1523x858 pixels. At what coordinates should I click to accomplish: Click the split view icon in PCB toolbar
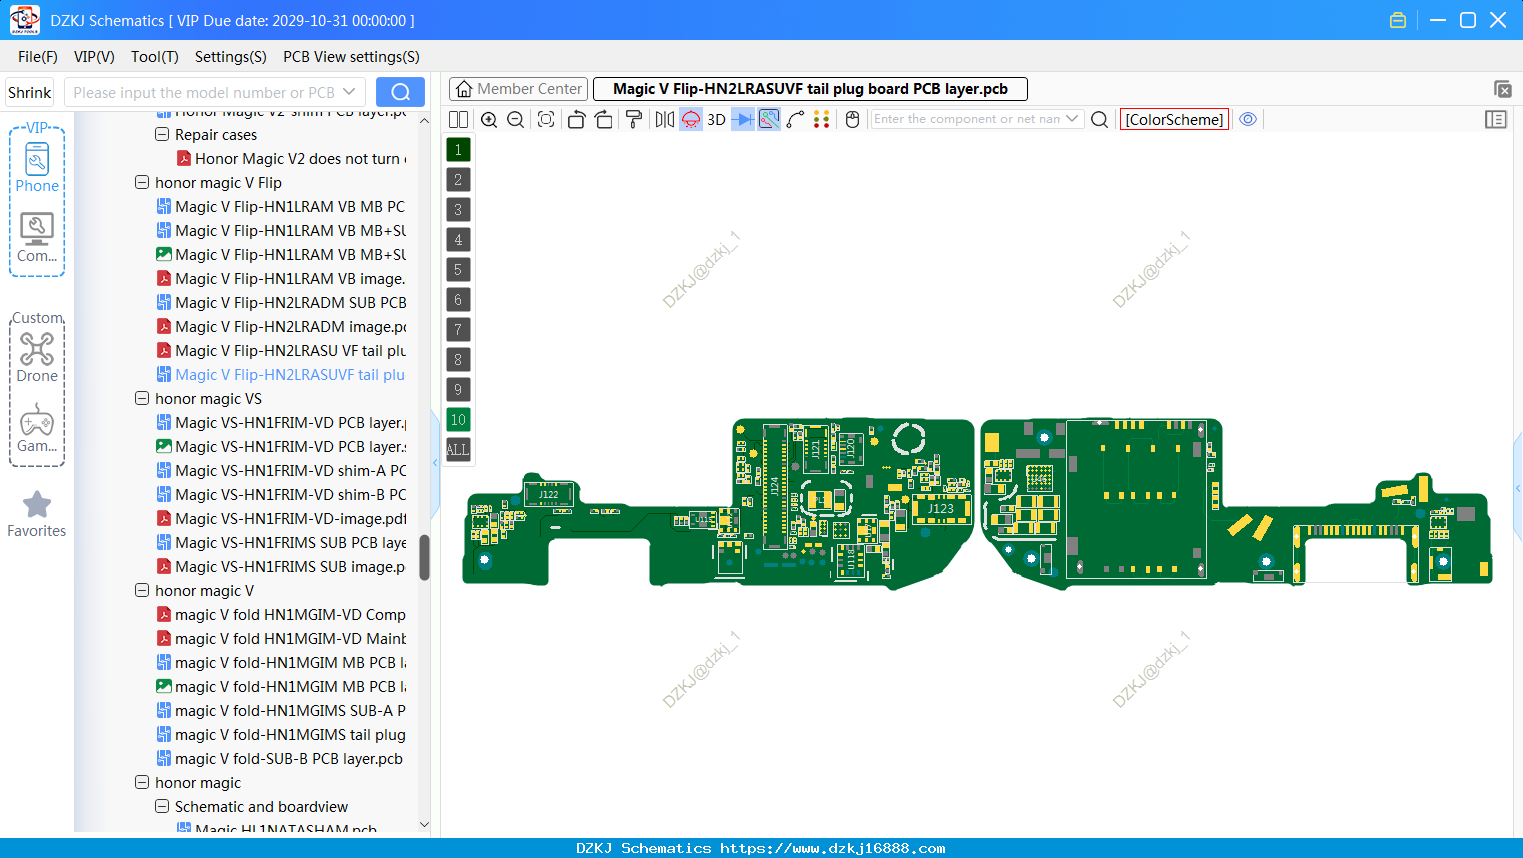458,119
